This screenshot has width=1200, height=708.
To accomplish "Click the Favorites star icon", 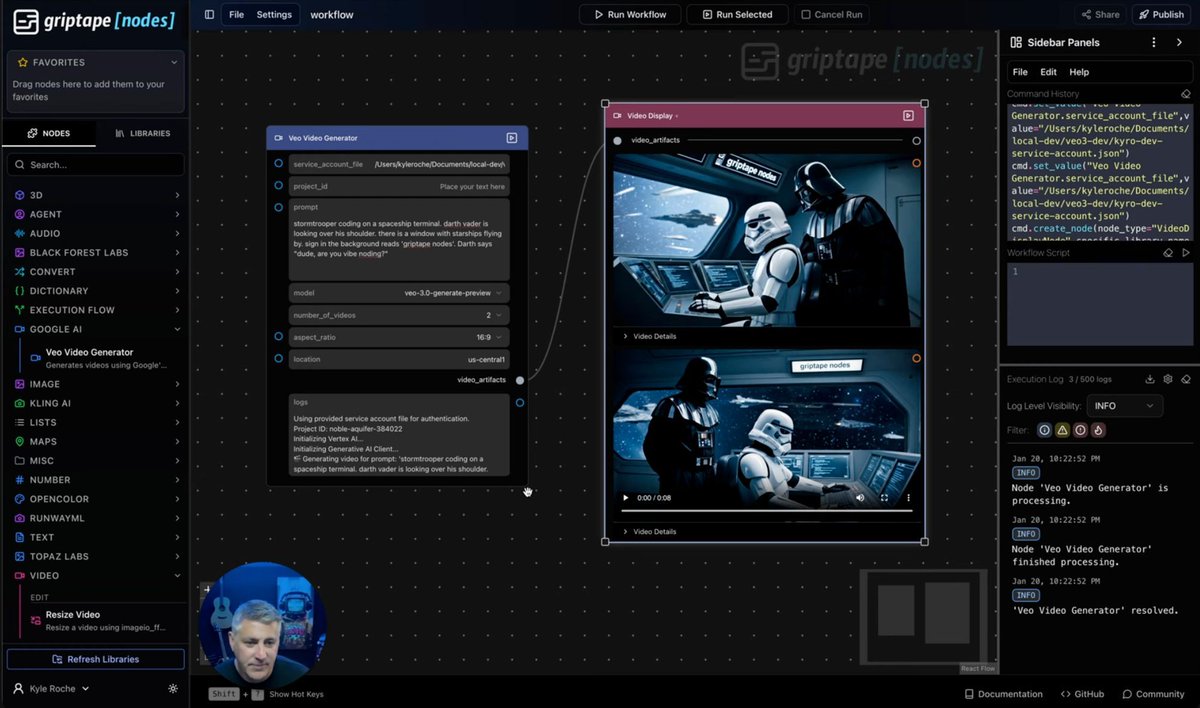I will (22, 62).
